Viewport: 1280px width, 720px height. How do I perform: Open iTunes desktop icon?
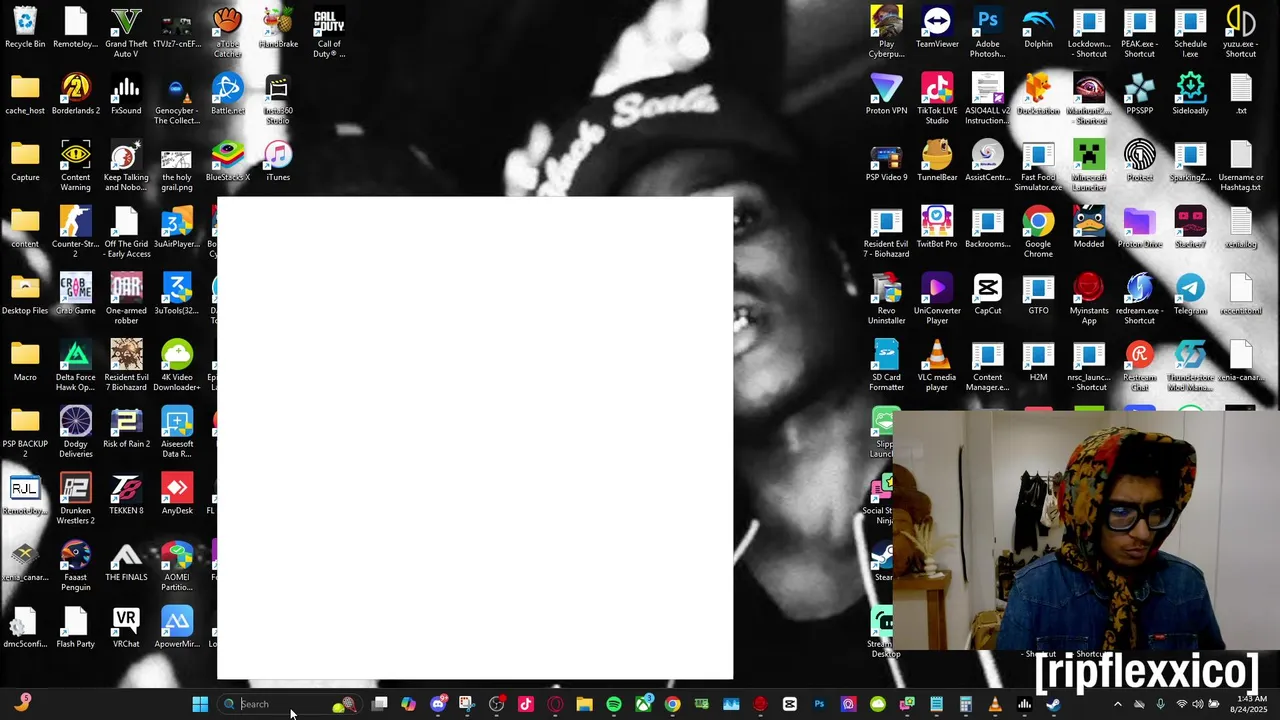[278, 162]
